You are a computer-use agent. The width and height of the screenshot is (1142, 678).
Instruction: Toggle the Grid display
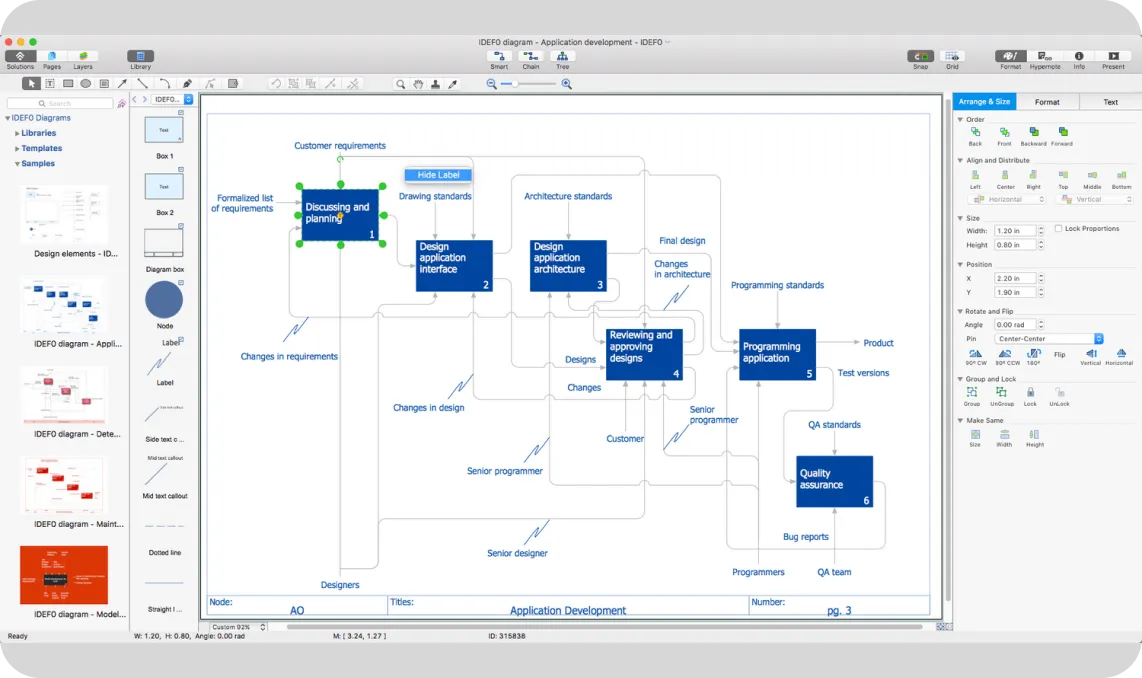coord(952,56)
